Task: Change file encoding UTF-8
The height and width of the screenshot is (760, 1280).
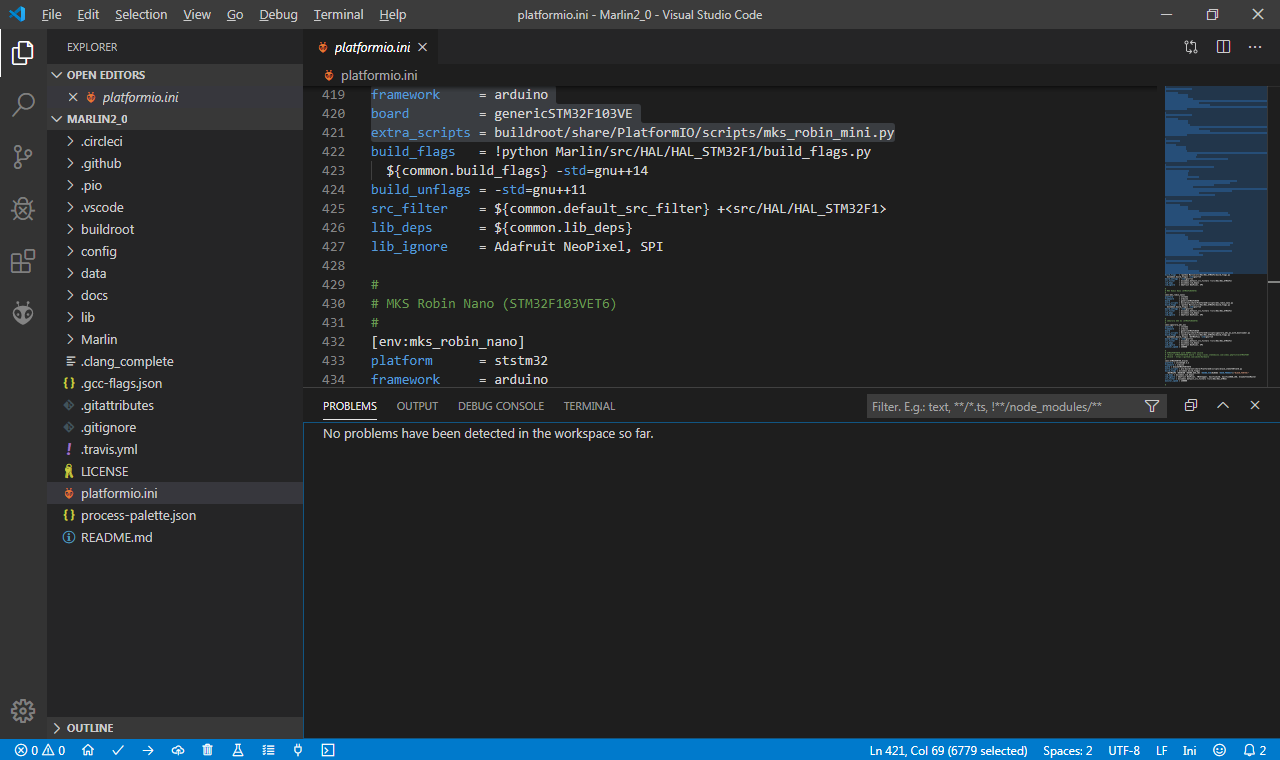Action: (1124, 750)
